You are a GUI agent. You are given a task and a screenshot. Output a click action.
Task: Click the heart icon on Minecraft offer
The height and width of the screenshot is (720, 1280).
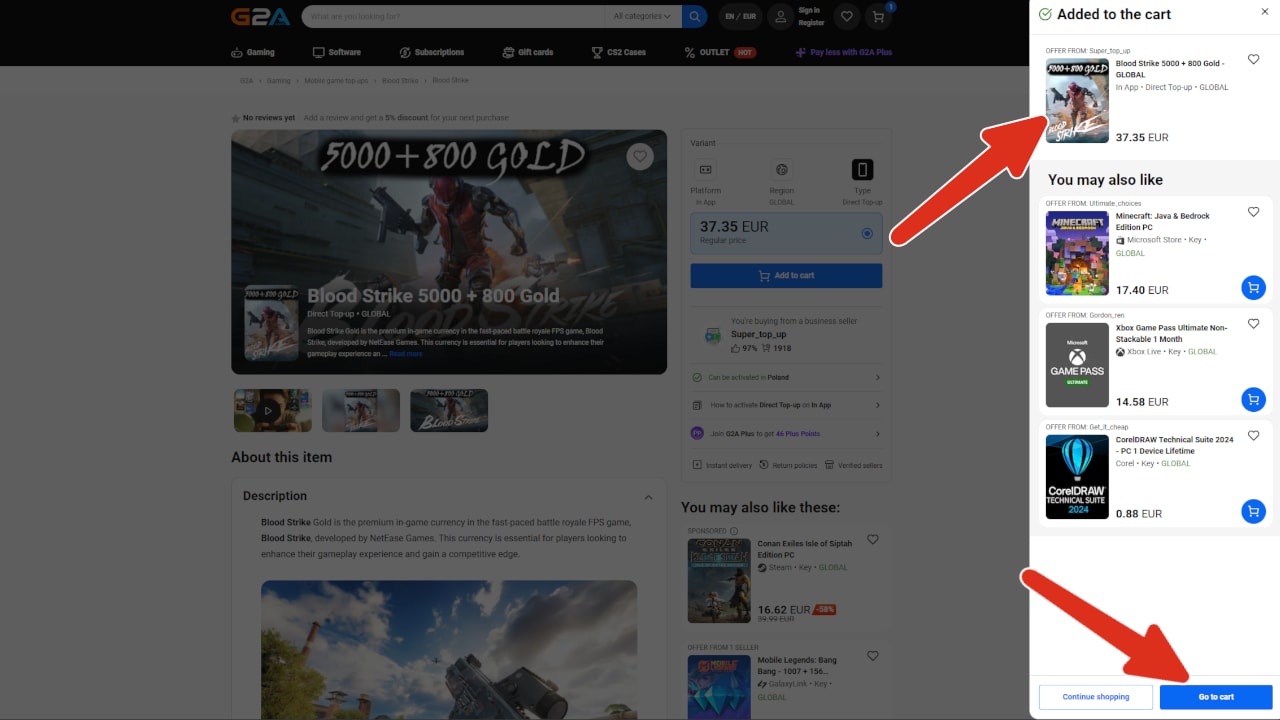tap(1253, 212)
